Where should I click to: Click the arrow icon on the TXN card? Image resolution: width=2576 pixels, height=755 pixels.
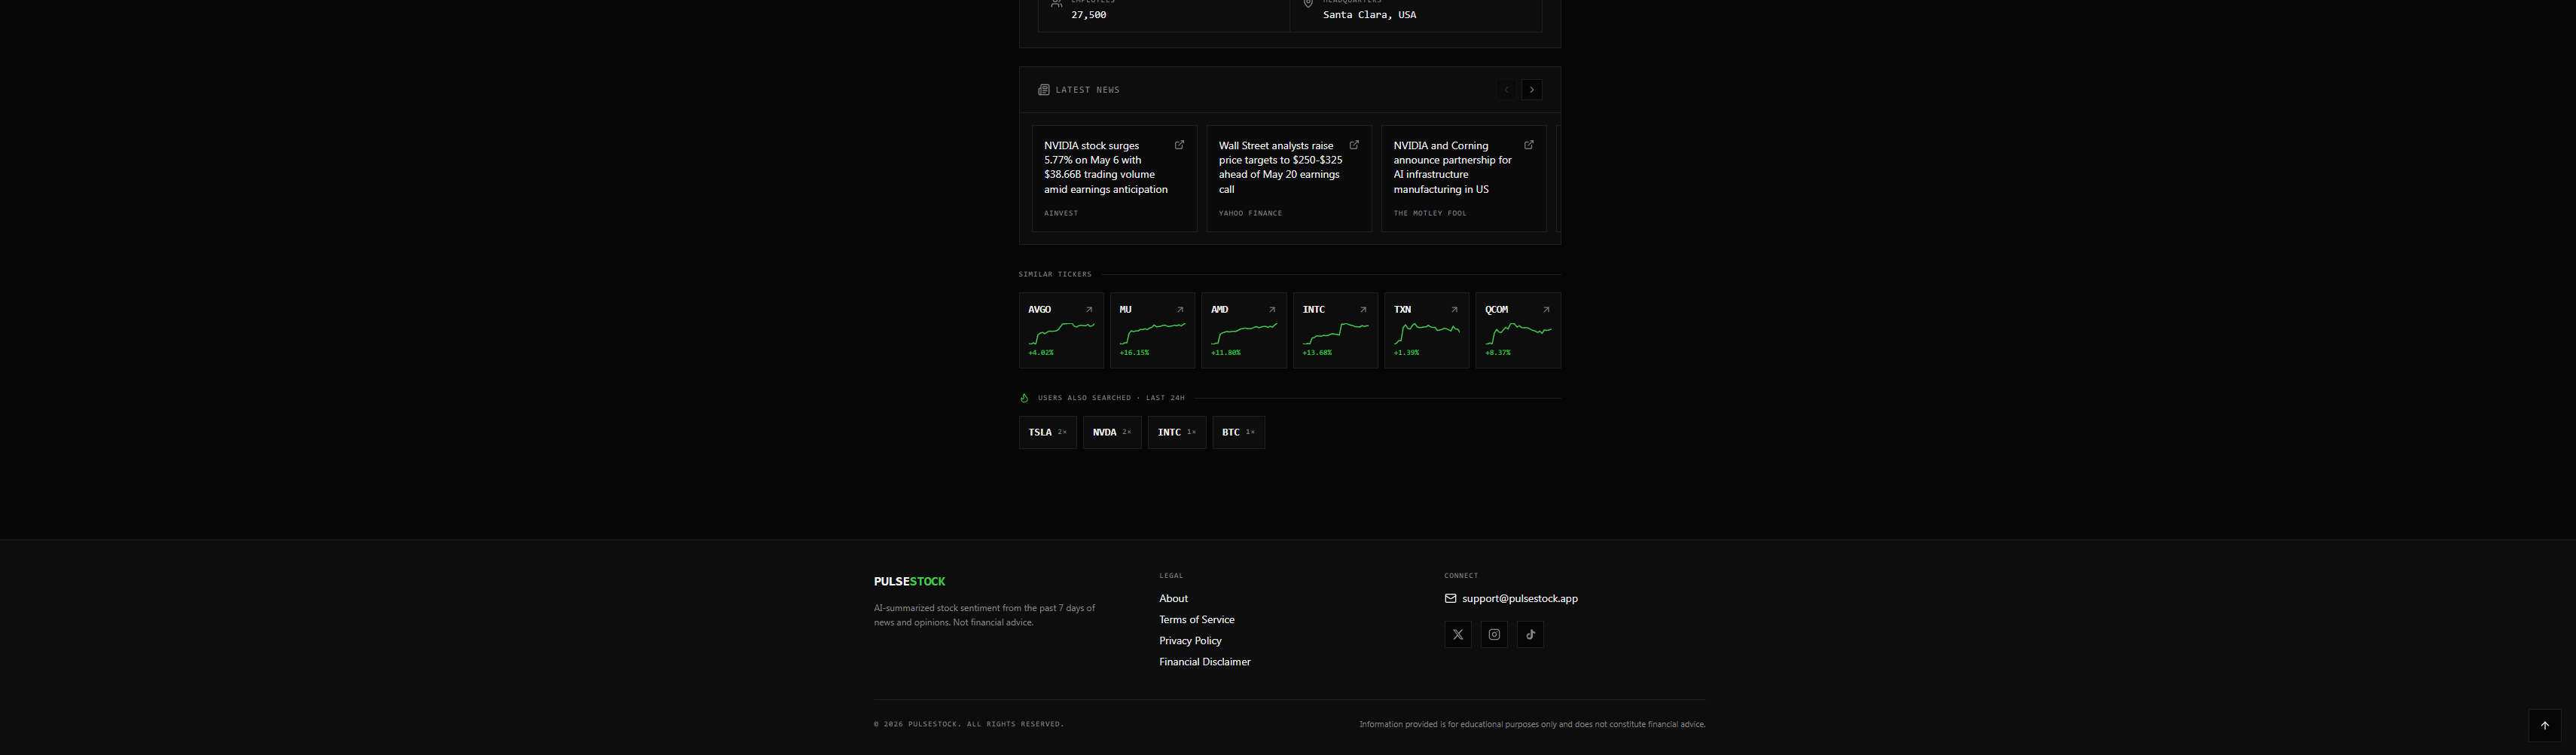(1454, 310)
